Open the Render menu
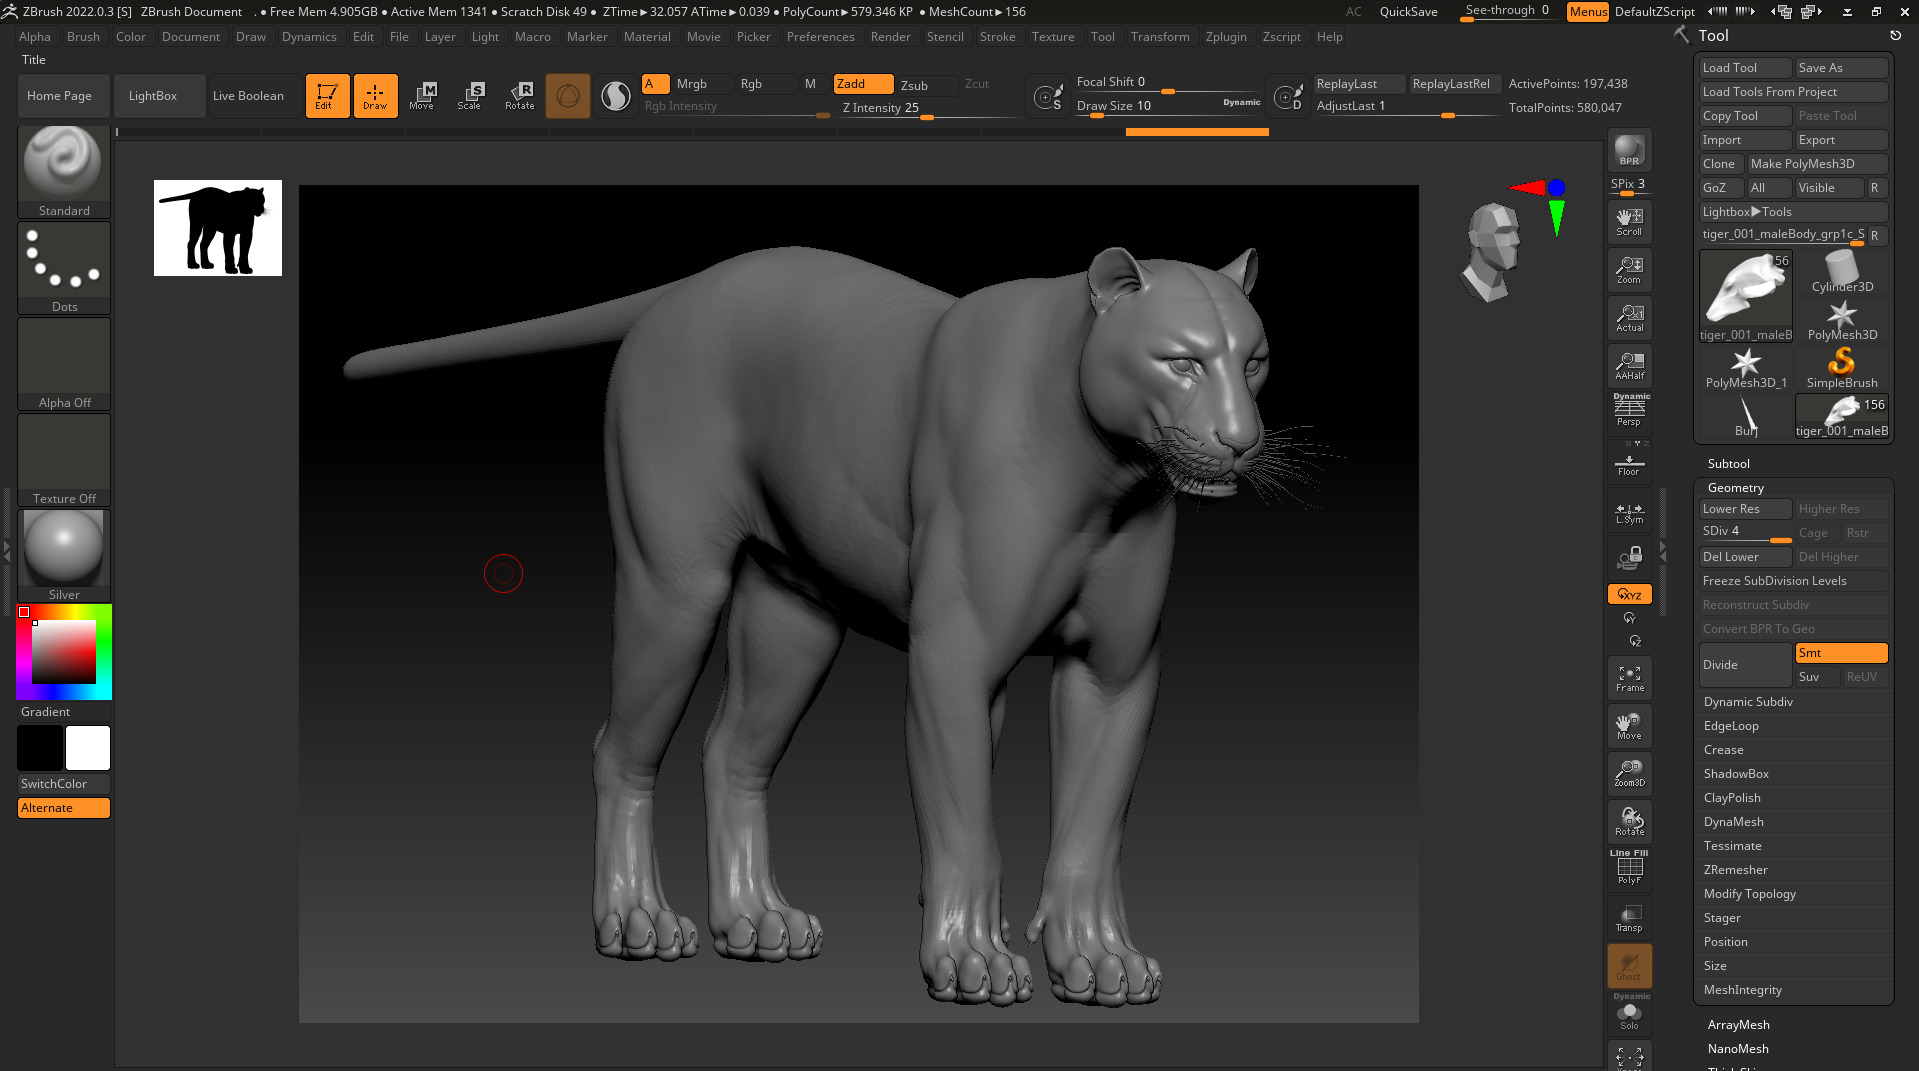 [890, 37]
